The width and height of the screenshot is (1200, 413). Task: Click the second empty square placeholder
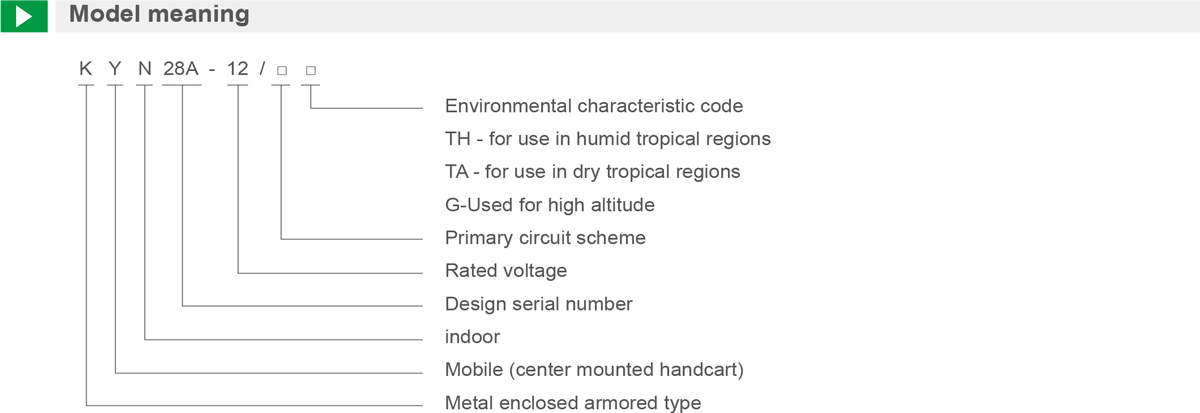pos(311,71)
